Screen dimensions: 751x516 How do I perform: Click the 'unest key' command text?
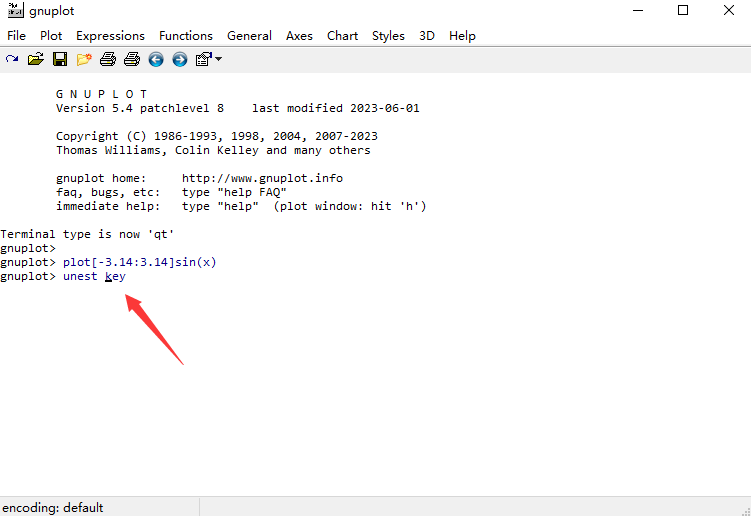(x=94, y=276)
